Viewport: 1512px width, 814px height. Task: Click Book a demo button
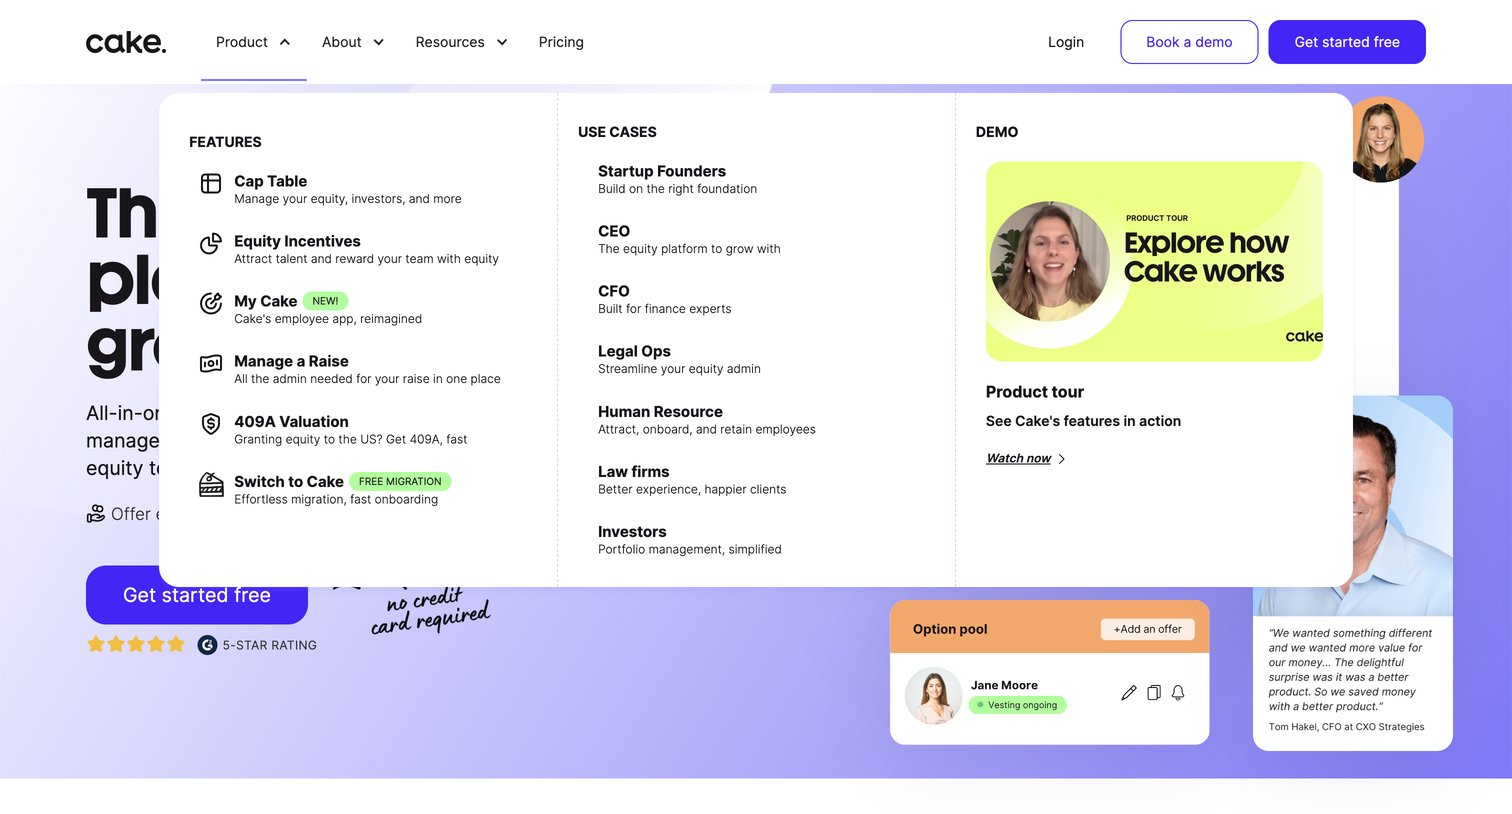coord(1189,42)
